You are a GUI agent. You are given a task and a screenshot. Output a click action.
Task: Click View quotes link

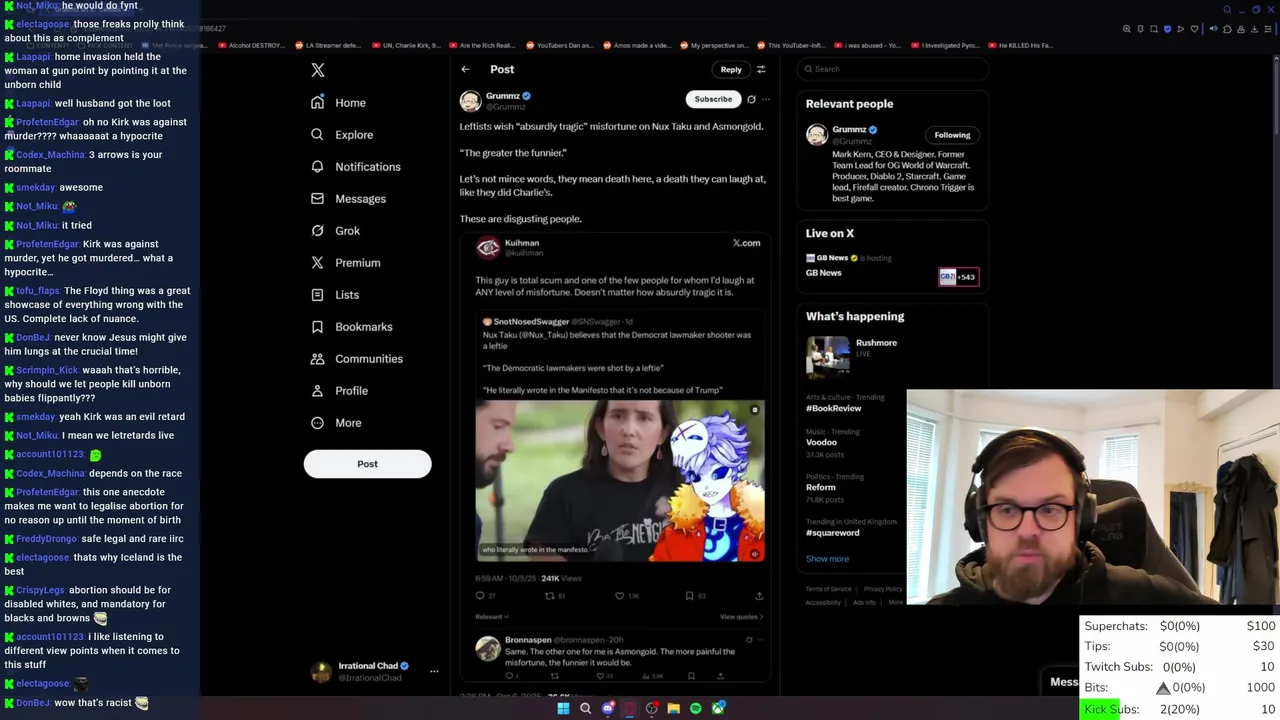point(741,617)
